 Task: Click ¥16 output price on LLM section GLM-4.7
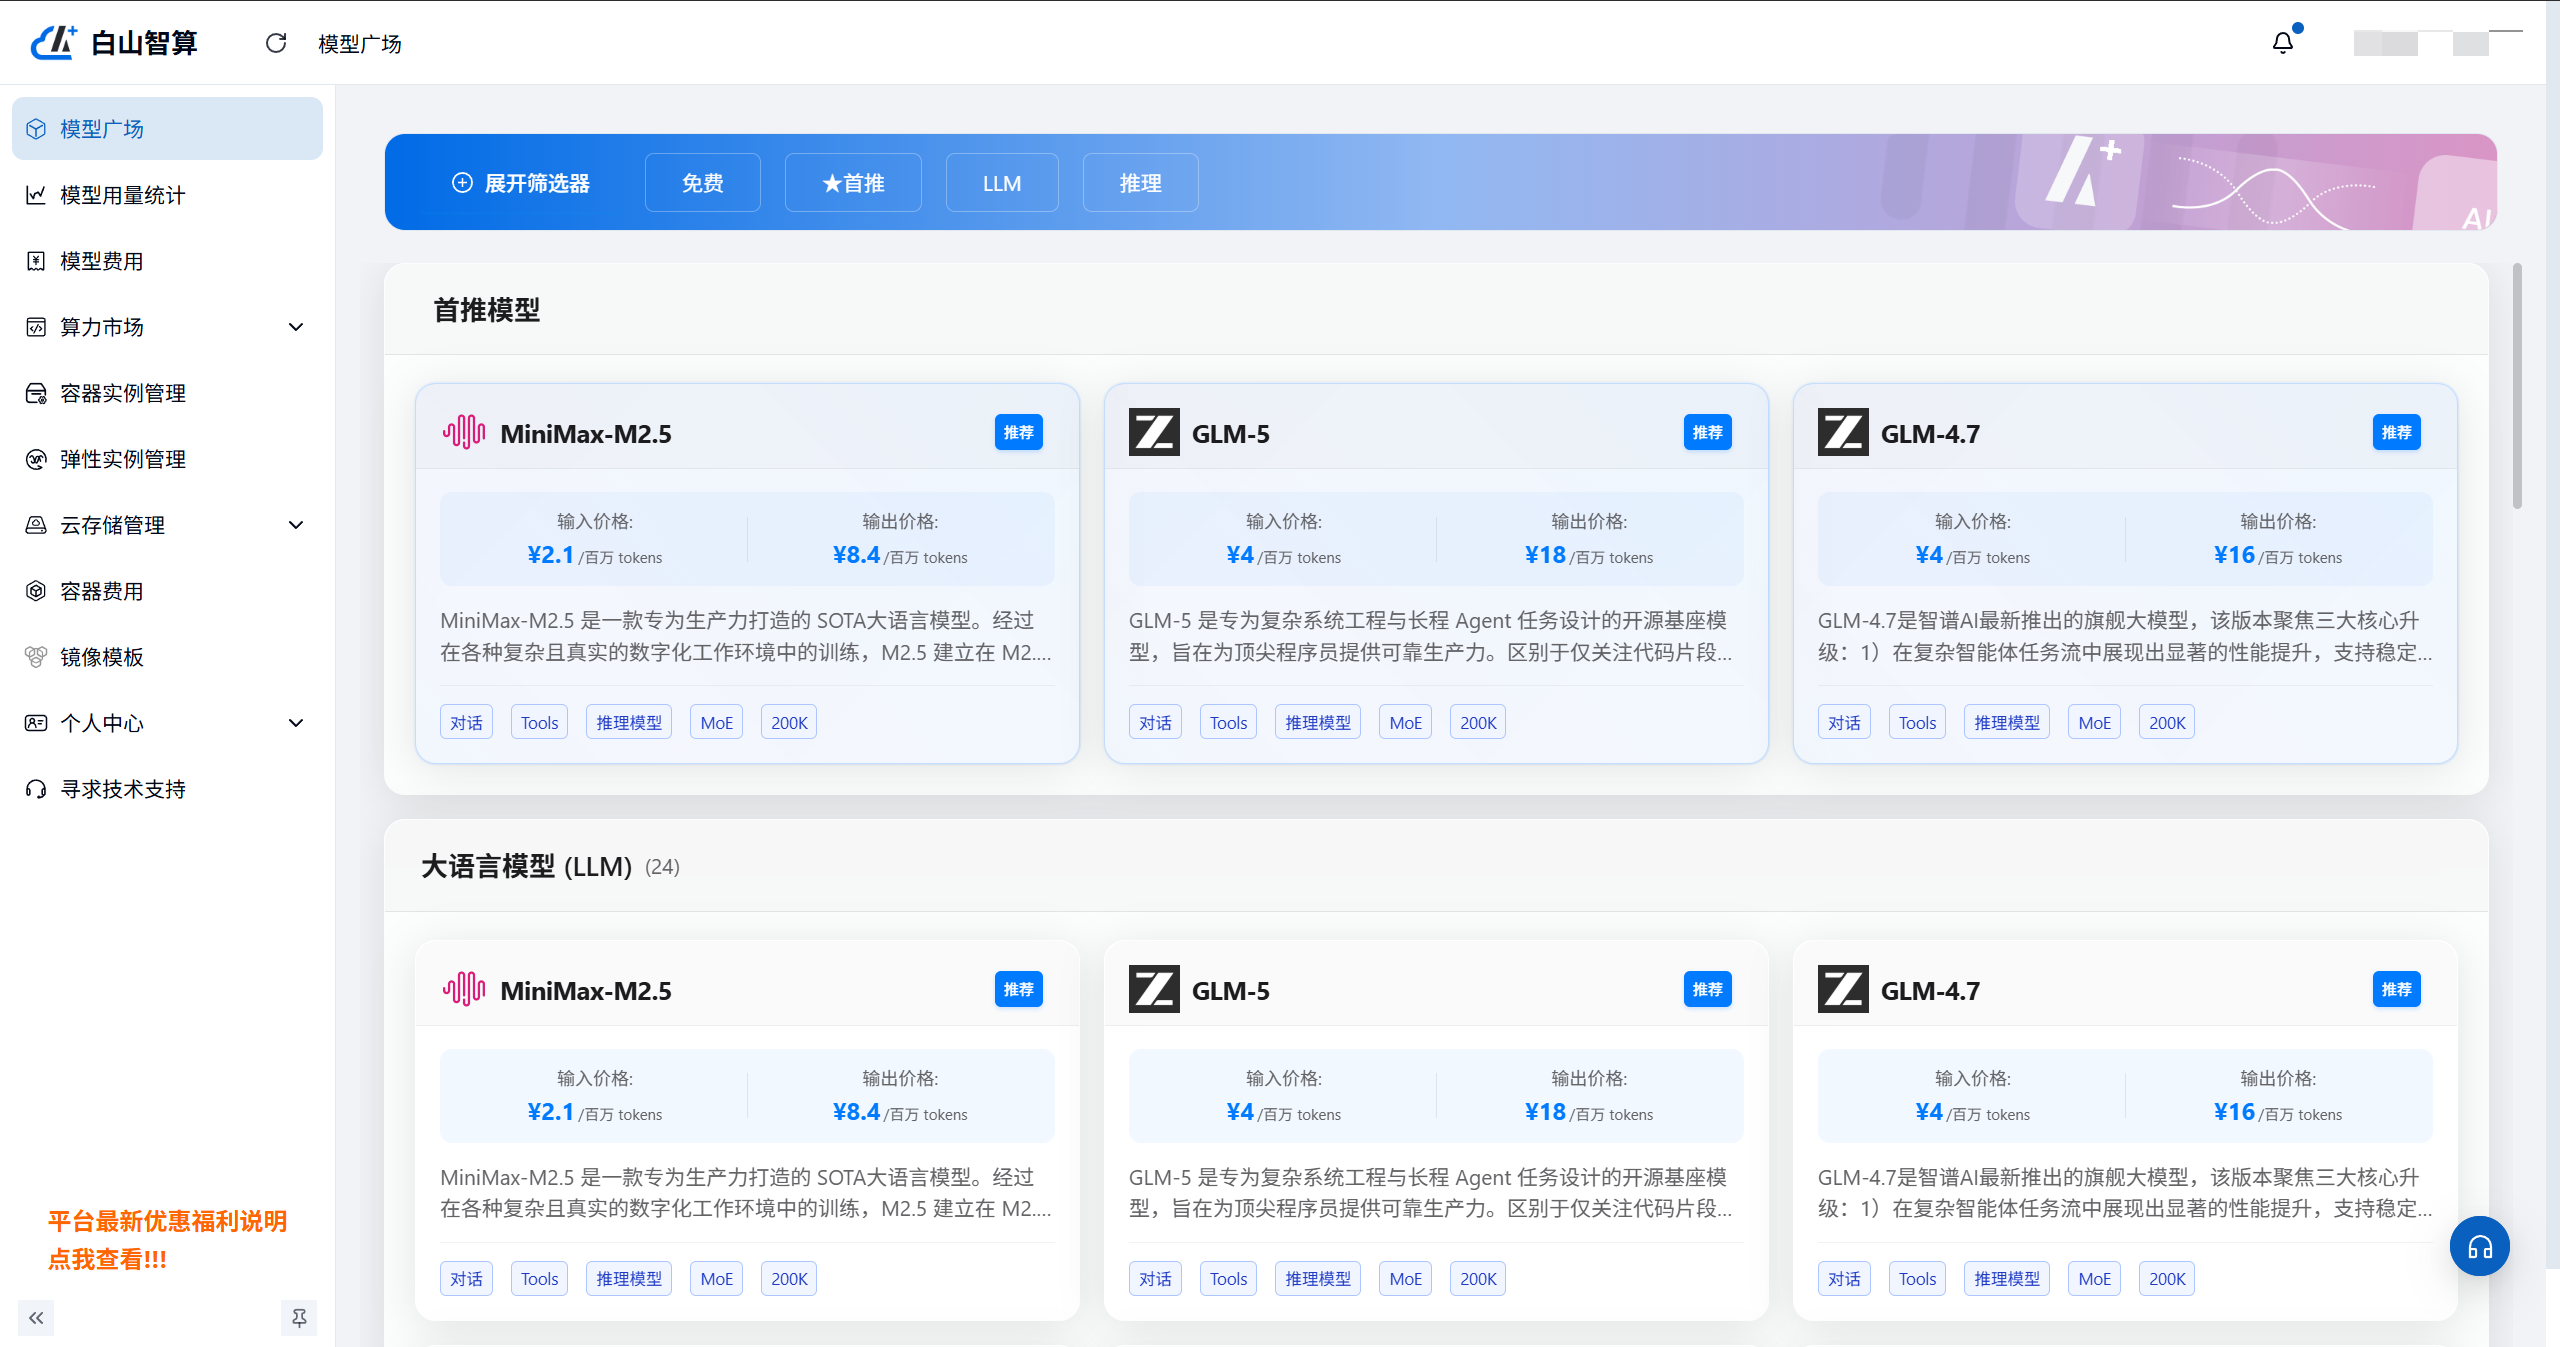(2234, 1112)
